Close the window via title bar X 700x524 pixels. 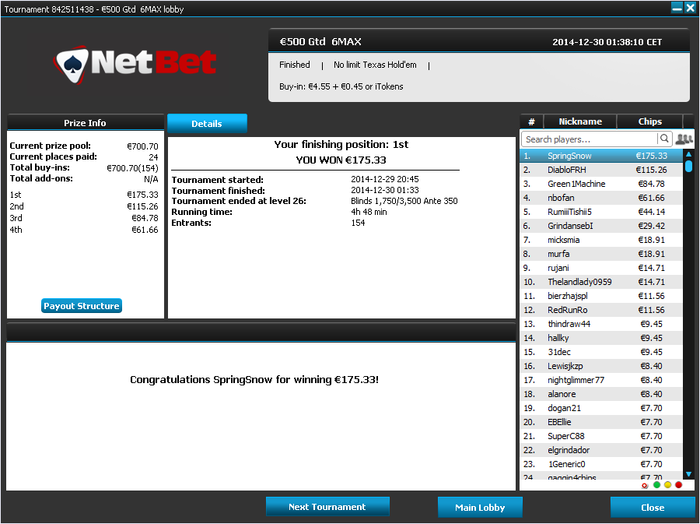[690, 8]
